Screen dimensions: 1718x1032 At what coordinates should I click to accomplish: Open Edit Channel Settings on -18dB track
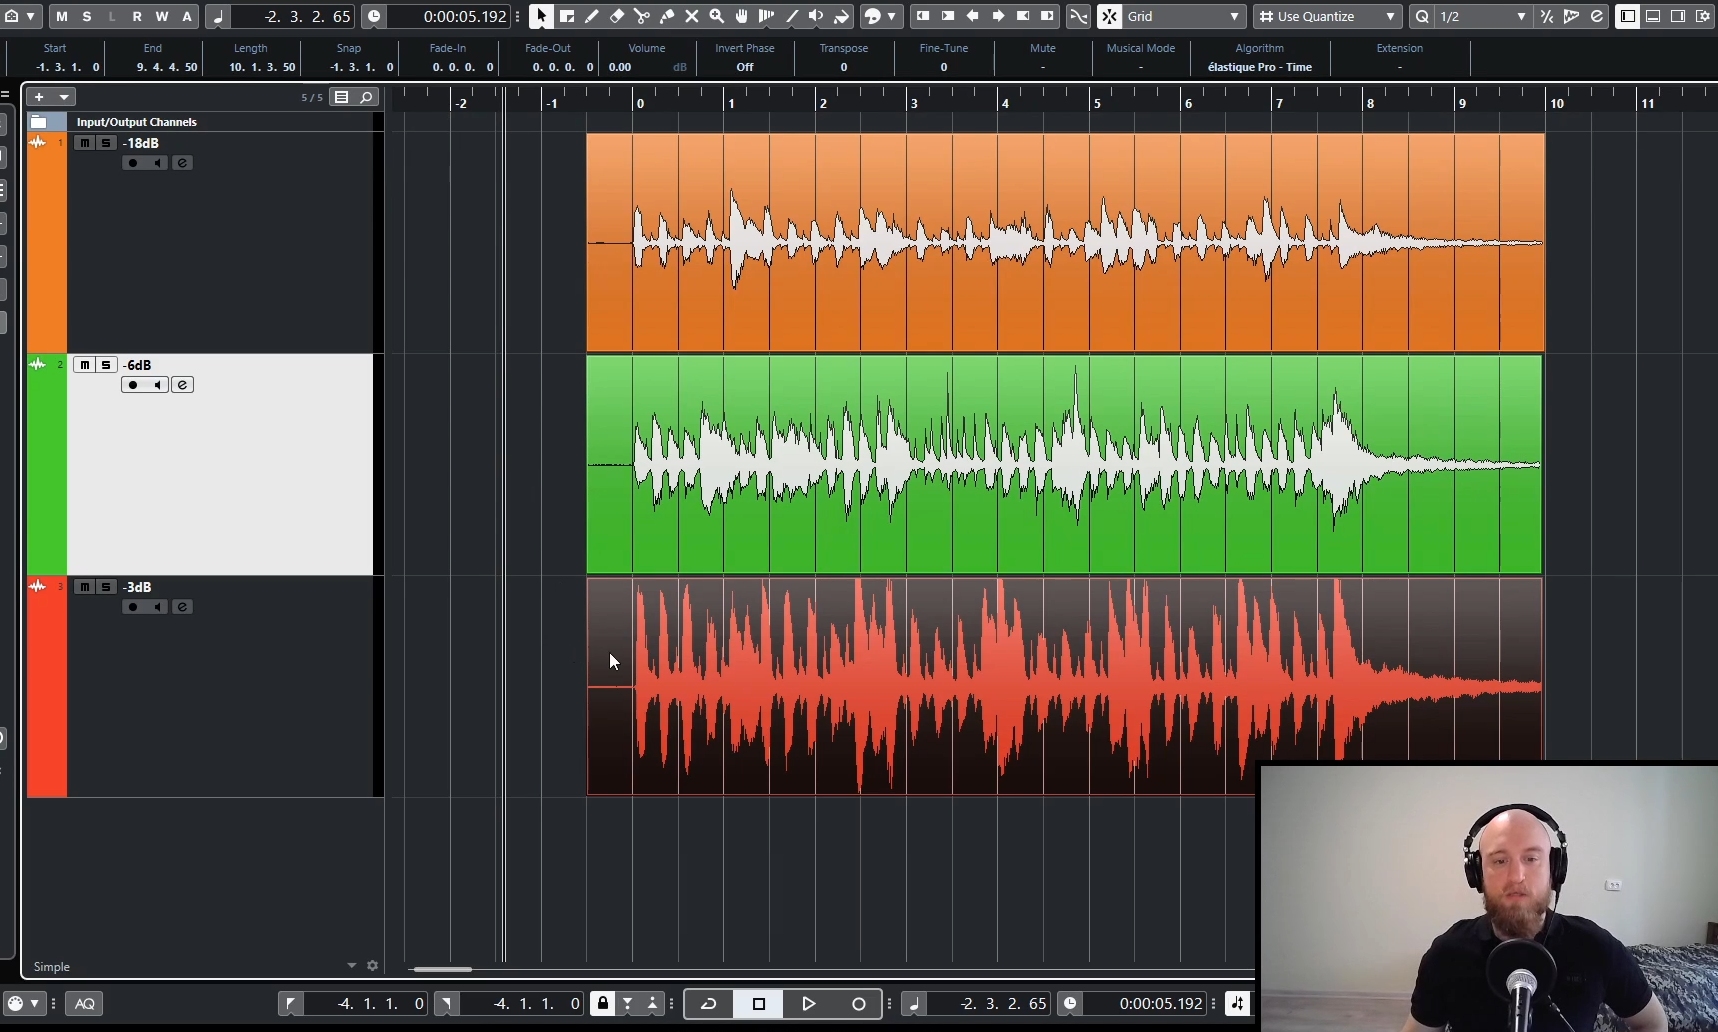pyautogui.click(x=182, y=163)
